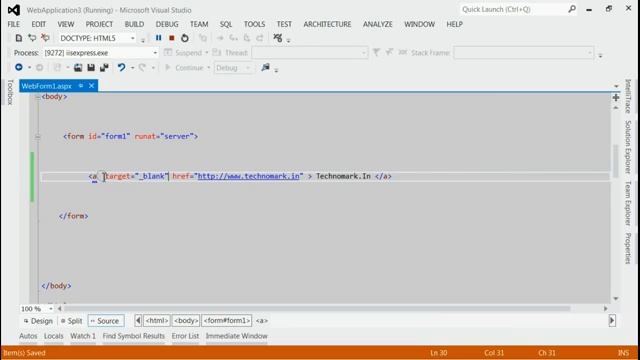The image size is (640, 360).
Task: Restart the debugging session
Action: click(184, 38)
